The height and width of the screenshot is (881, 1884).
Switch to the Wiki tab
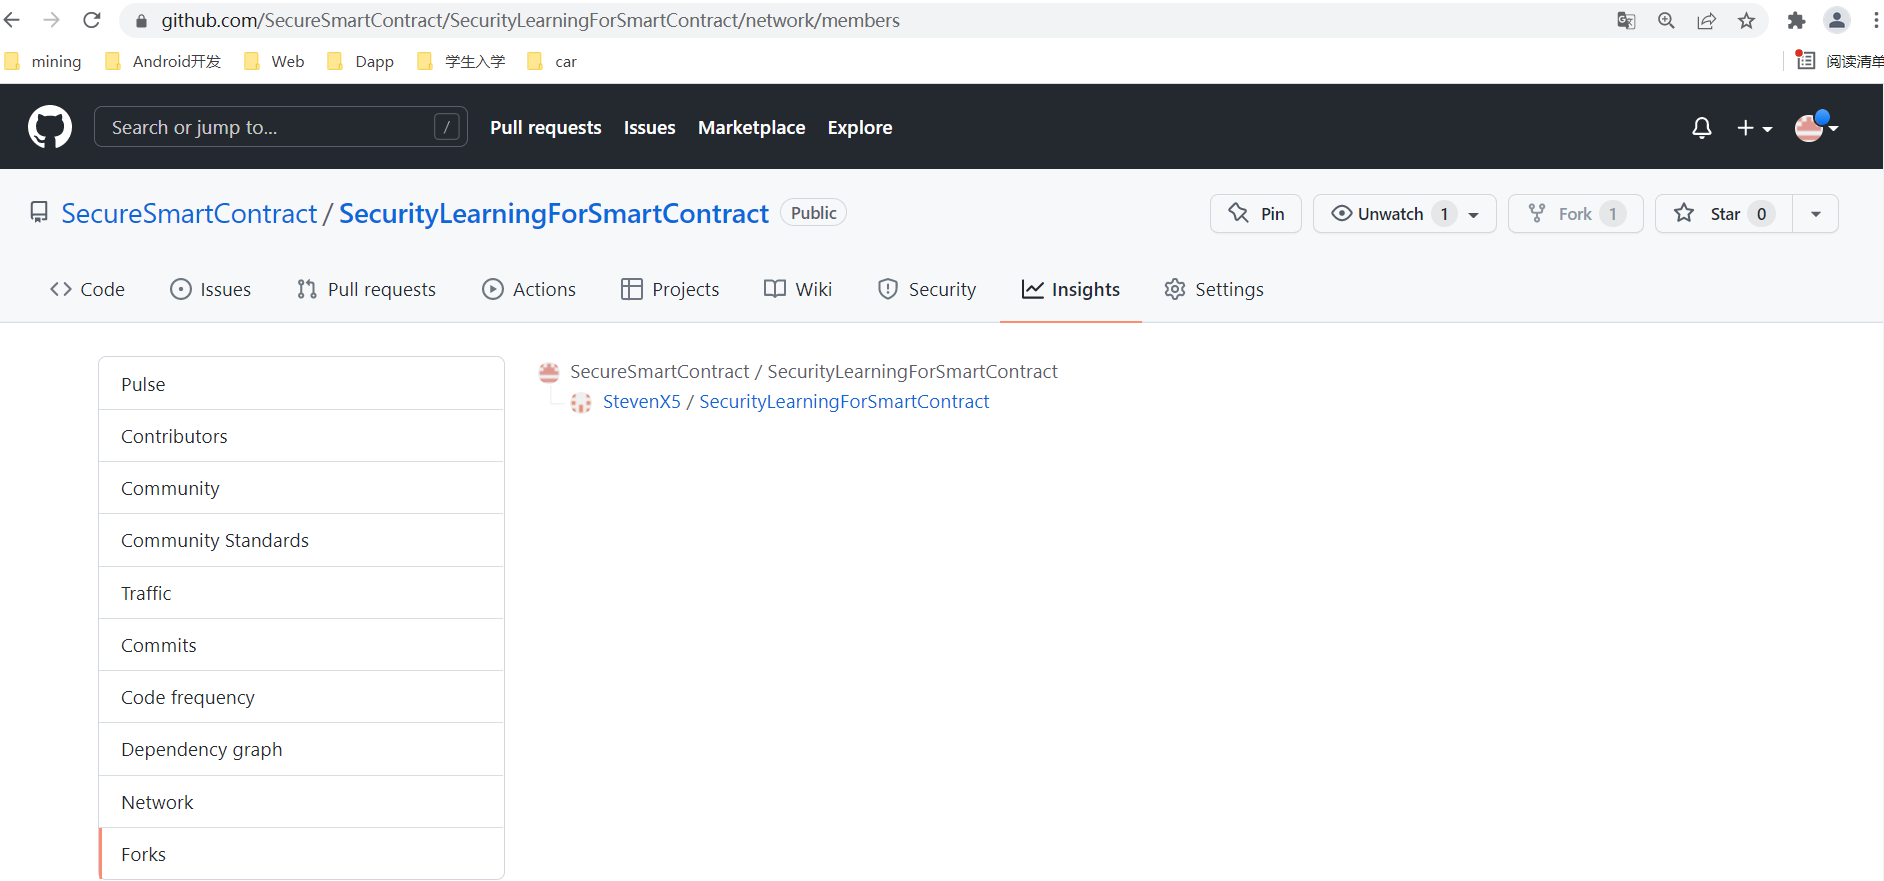(x=798, y=289)
